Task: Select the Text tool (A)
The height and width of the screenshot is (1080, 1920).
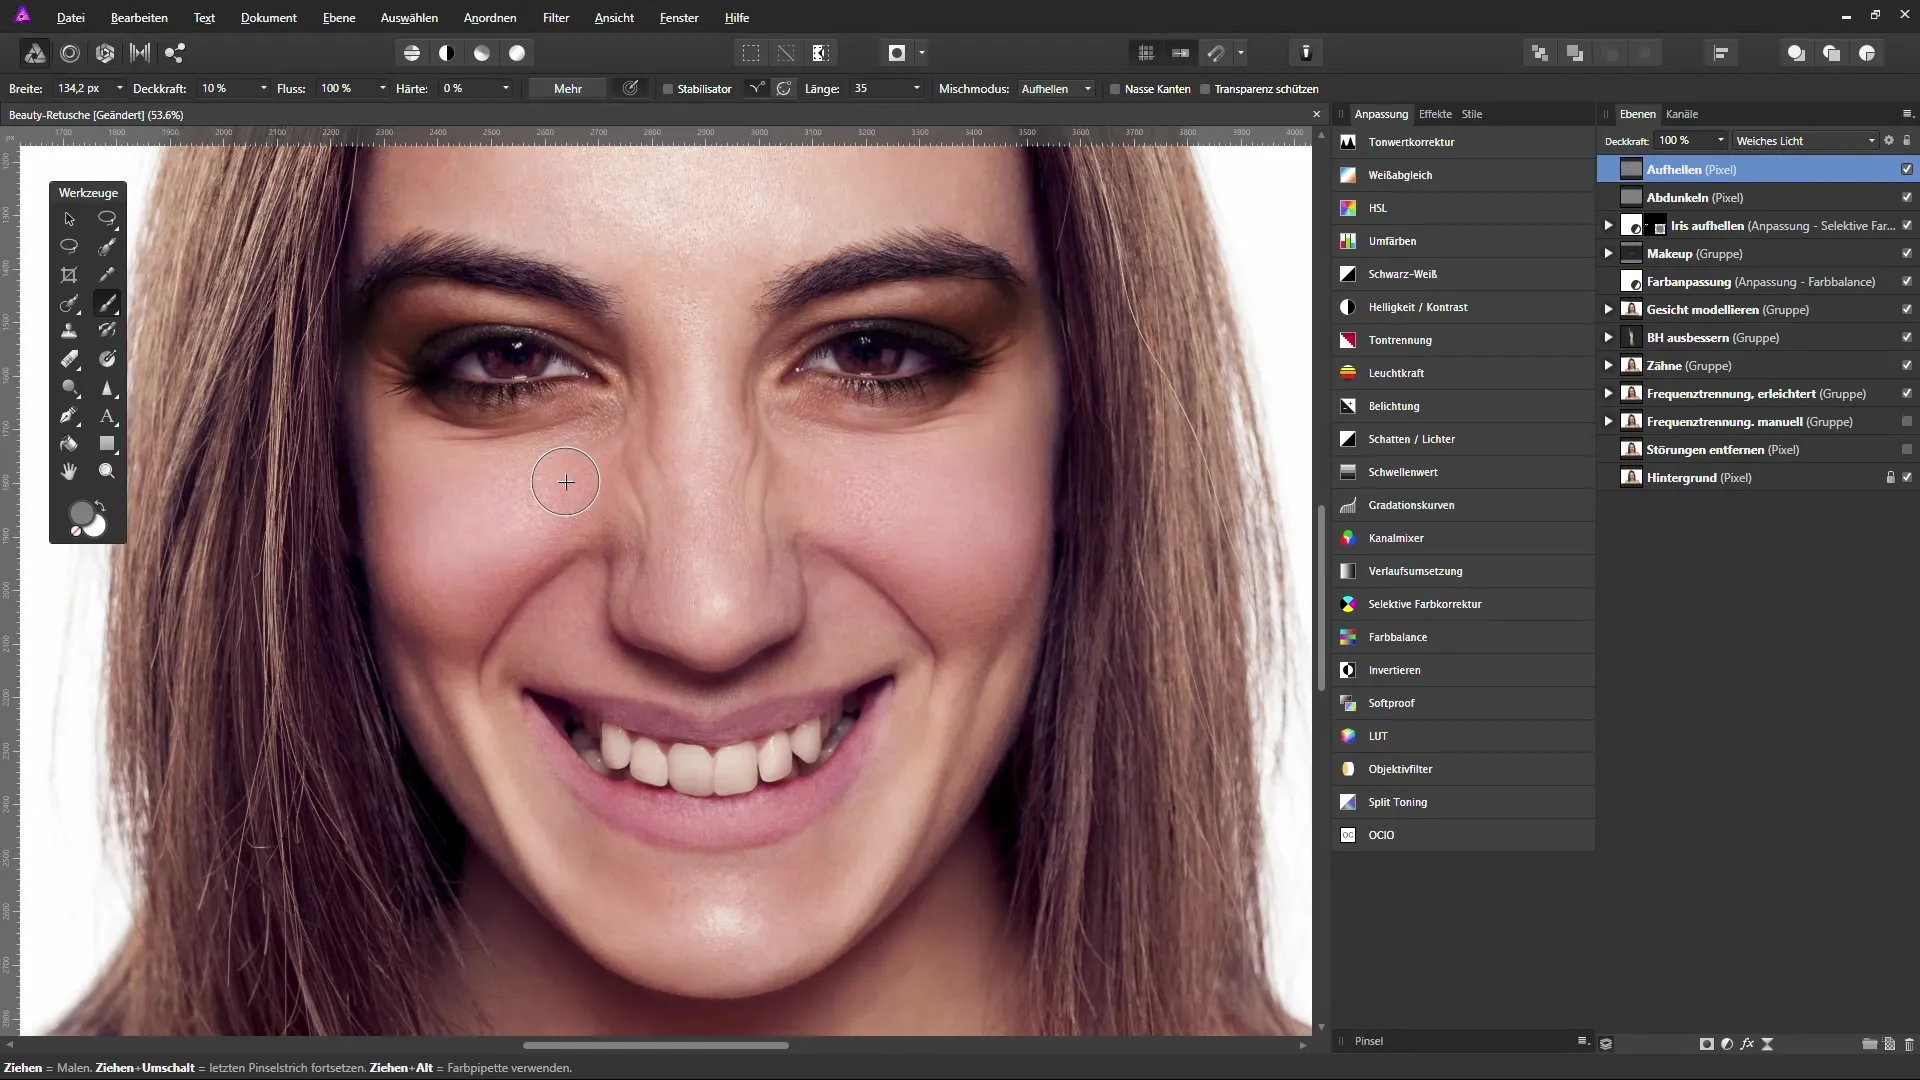Action: pos(107,415)
